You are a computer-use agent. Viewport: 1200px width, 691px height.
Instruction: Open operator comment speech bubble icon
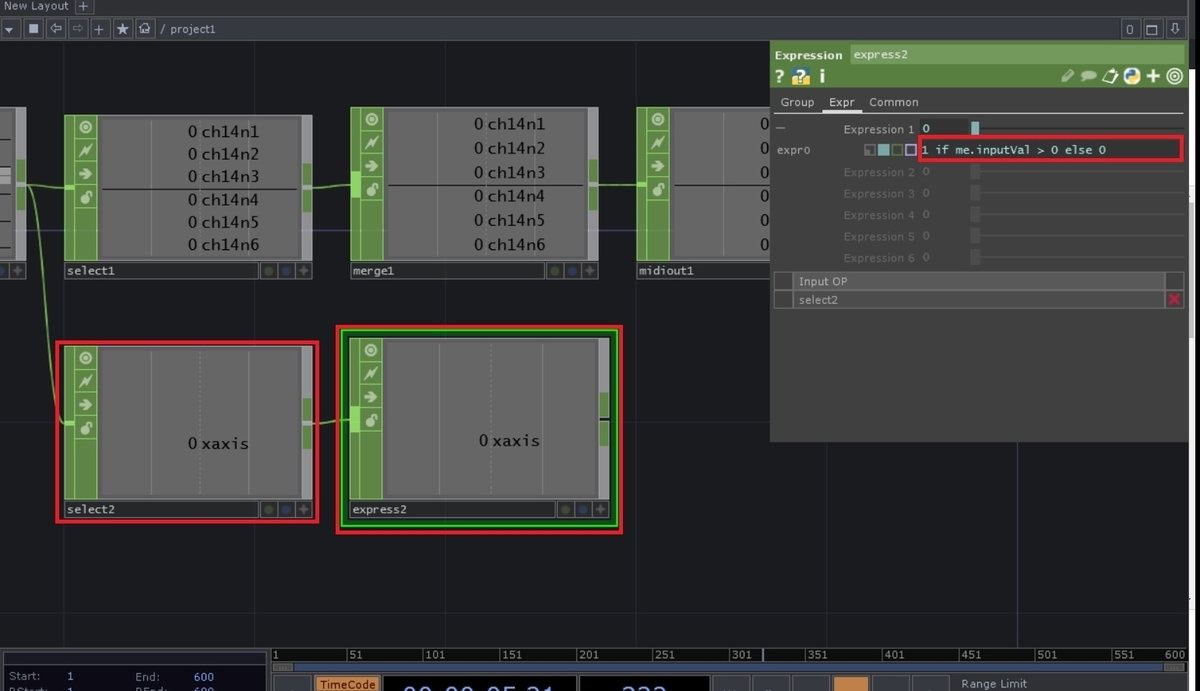1089,76
